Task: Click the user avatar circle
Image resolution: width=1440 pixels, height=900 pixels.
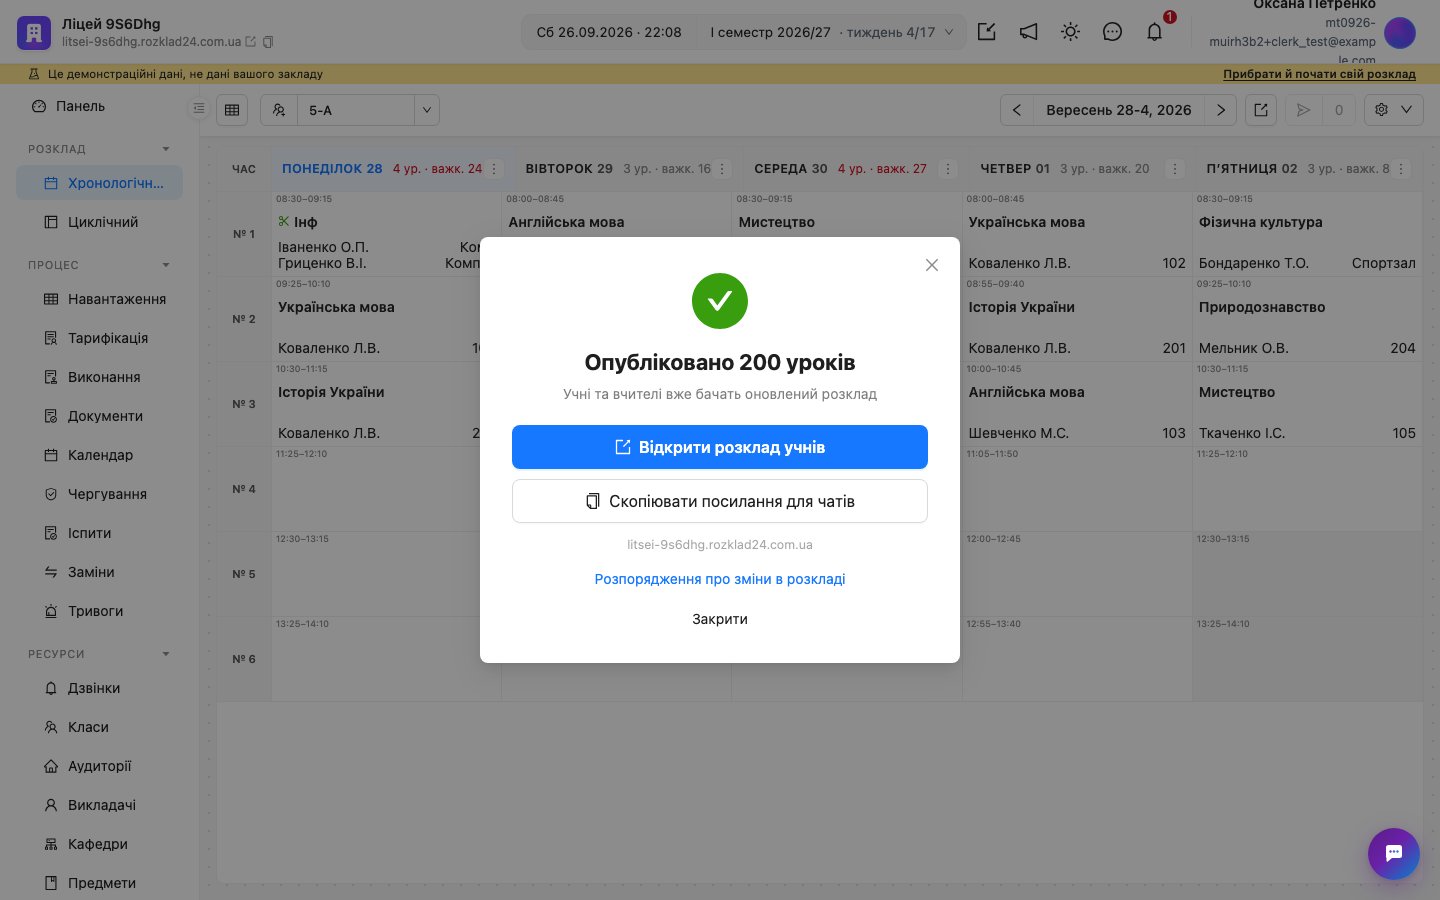Action: click(1400, 33)
